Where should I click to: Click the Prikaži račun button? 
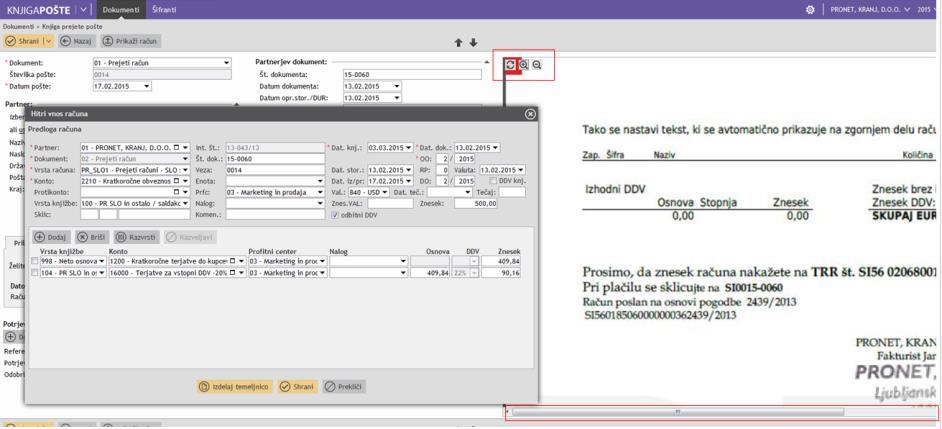point(130,41)
